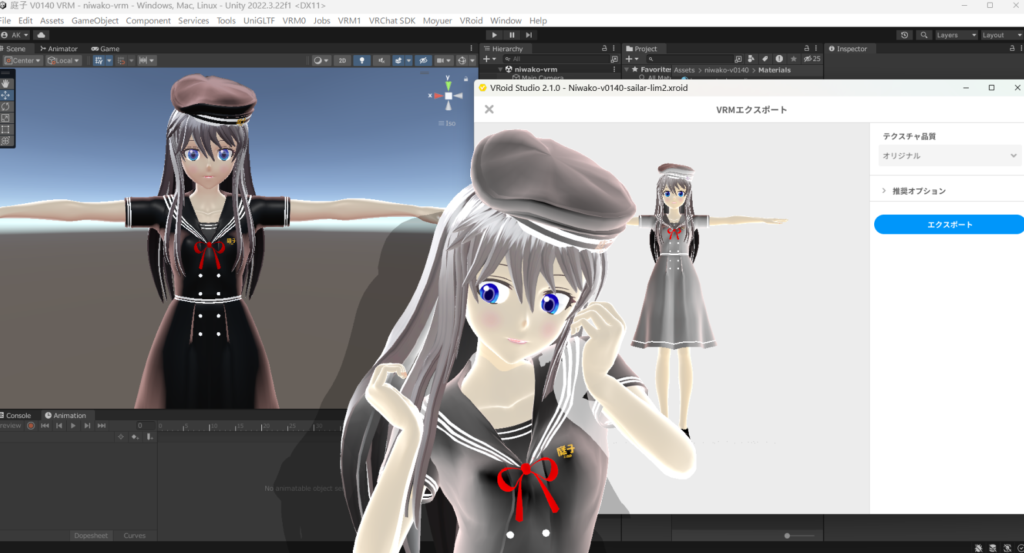This screenshot has width=1024, height=553.
Task: Select the Rect tool in Scene overlay
Action: (x=6, y=129)
